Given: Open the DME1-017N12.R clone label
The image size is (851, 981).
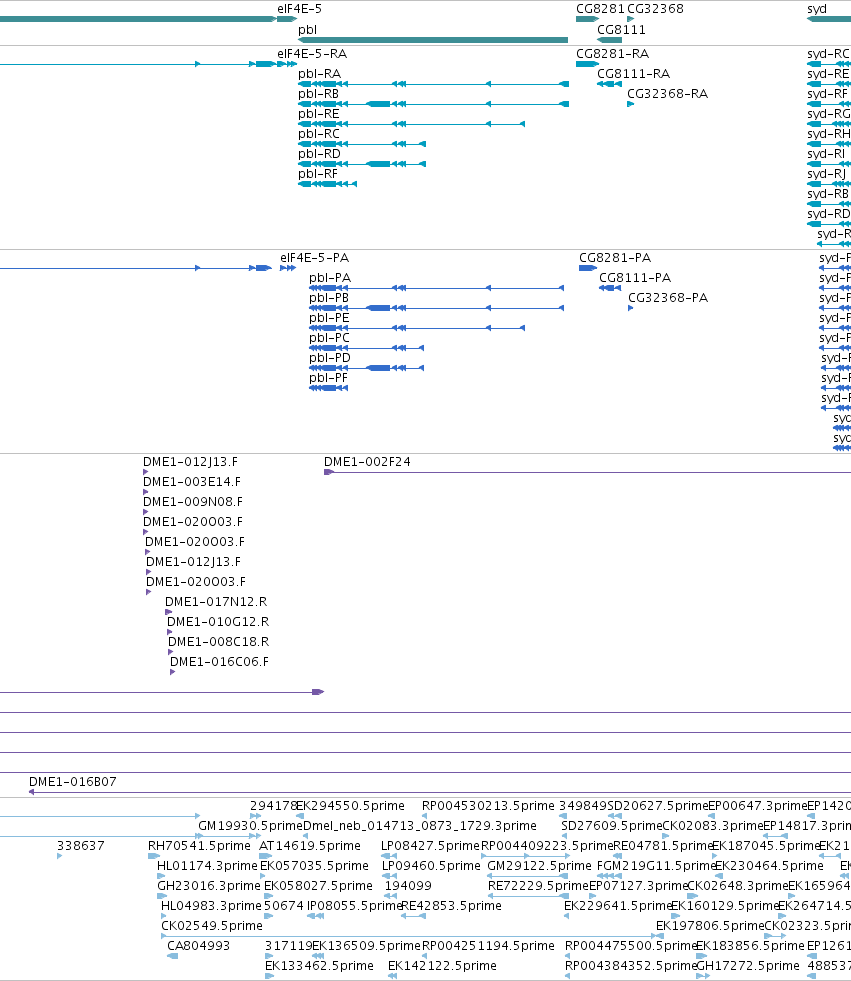Looking at the screenshot, I should (216, 602).
